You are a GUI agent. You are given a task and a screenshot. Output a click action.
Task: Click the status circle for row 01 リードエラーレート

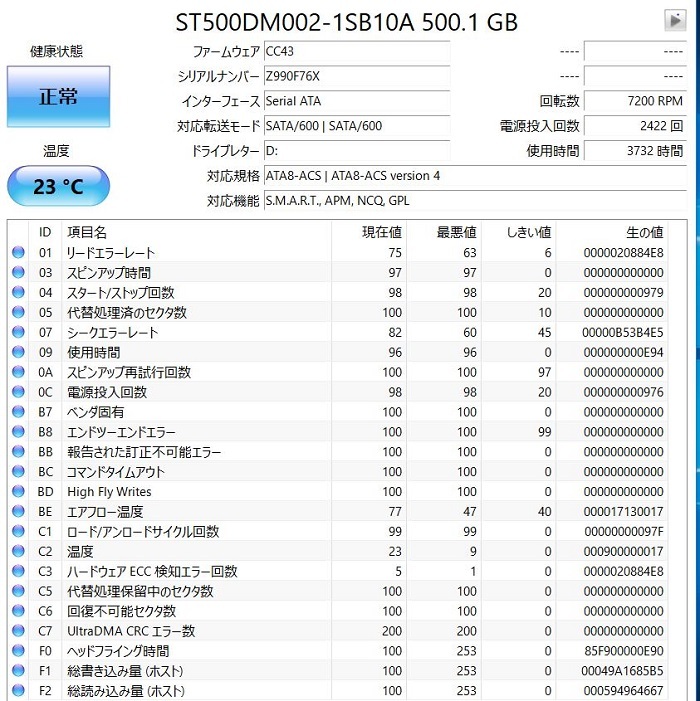(x=18, y=253)
